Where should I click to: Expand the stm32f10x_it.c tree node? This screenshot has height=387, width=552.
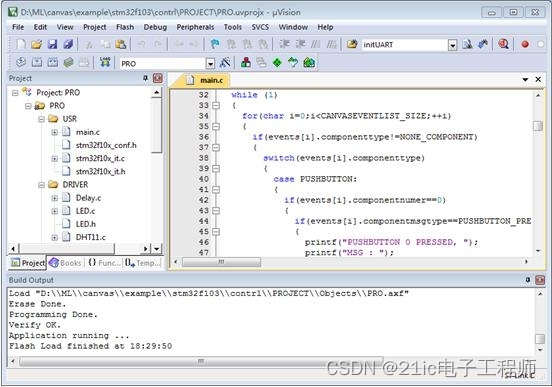55,159
